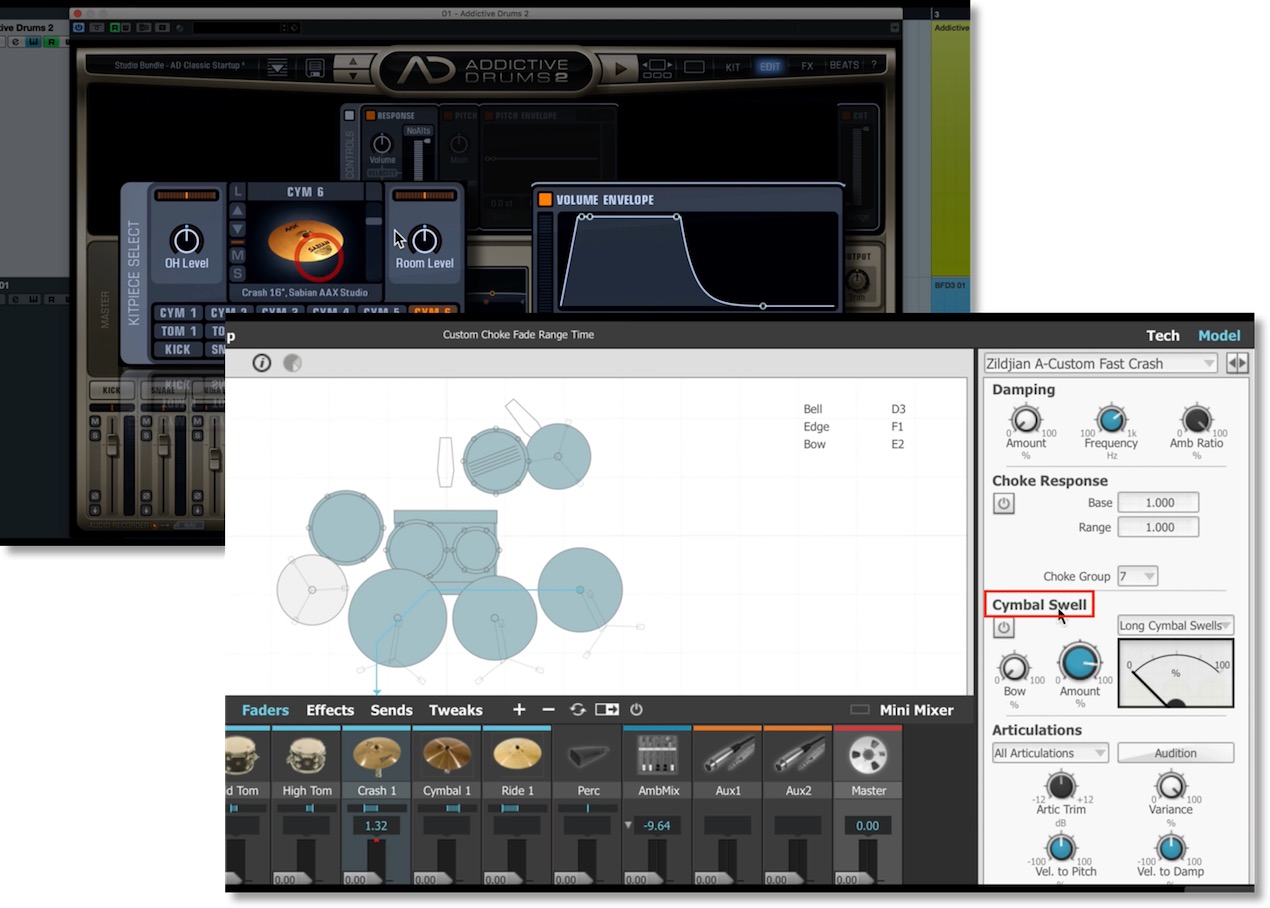Toggle the Volume Envelope orange enable square
1270x908 pixels.
[x=545, y=200]
